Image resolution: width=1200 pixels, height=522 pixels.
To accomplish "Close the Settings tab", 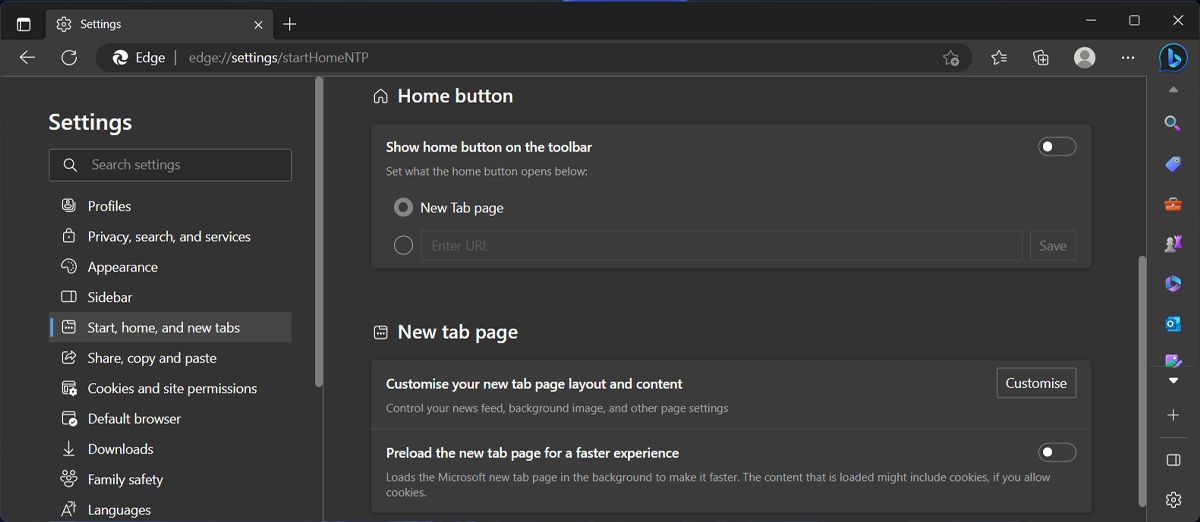I will point(260,24).
